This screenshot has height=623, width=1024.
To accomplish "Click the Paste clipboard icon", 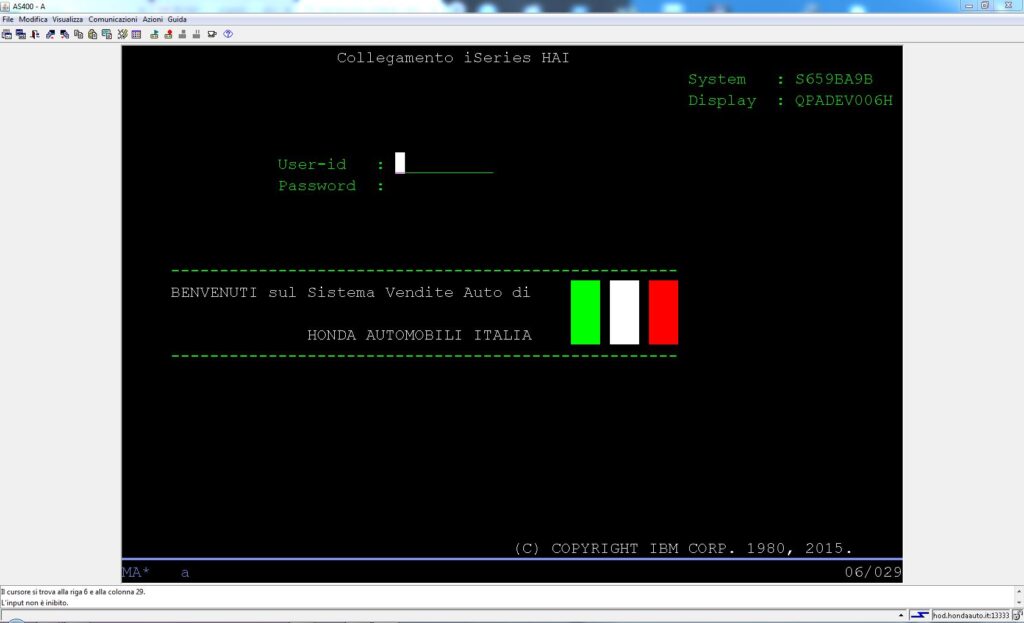I will click(92, 34).
